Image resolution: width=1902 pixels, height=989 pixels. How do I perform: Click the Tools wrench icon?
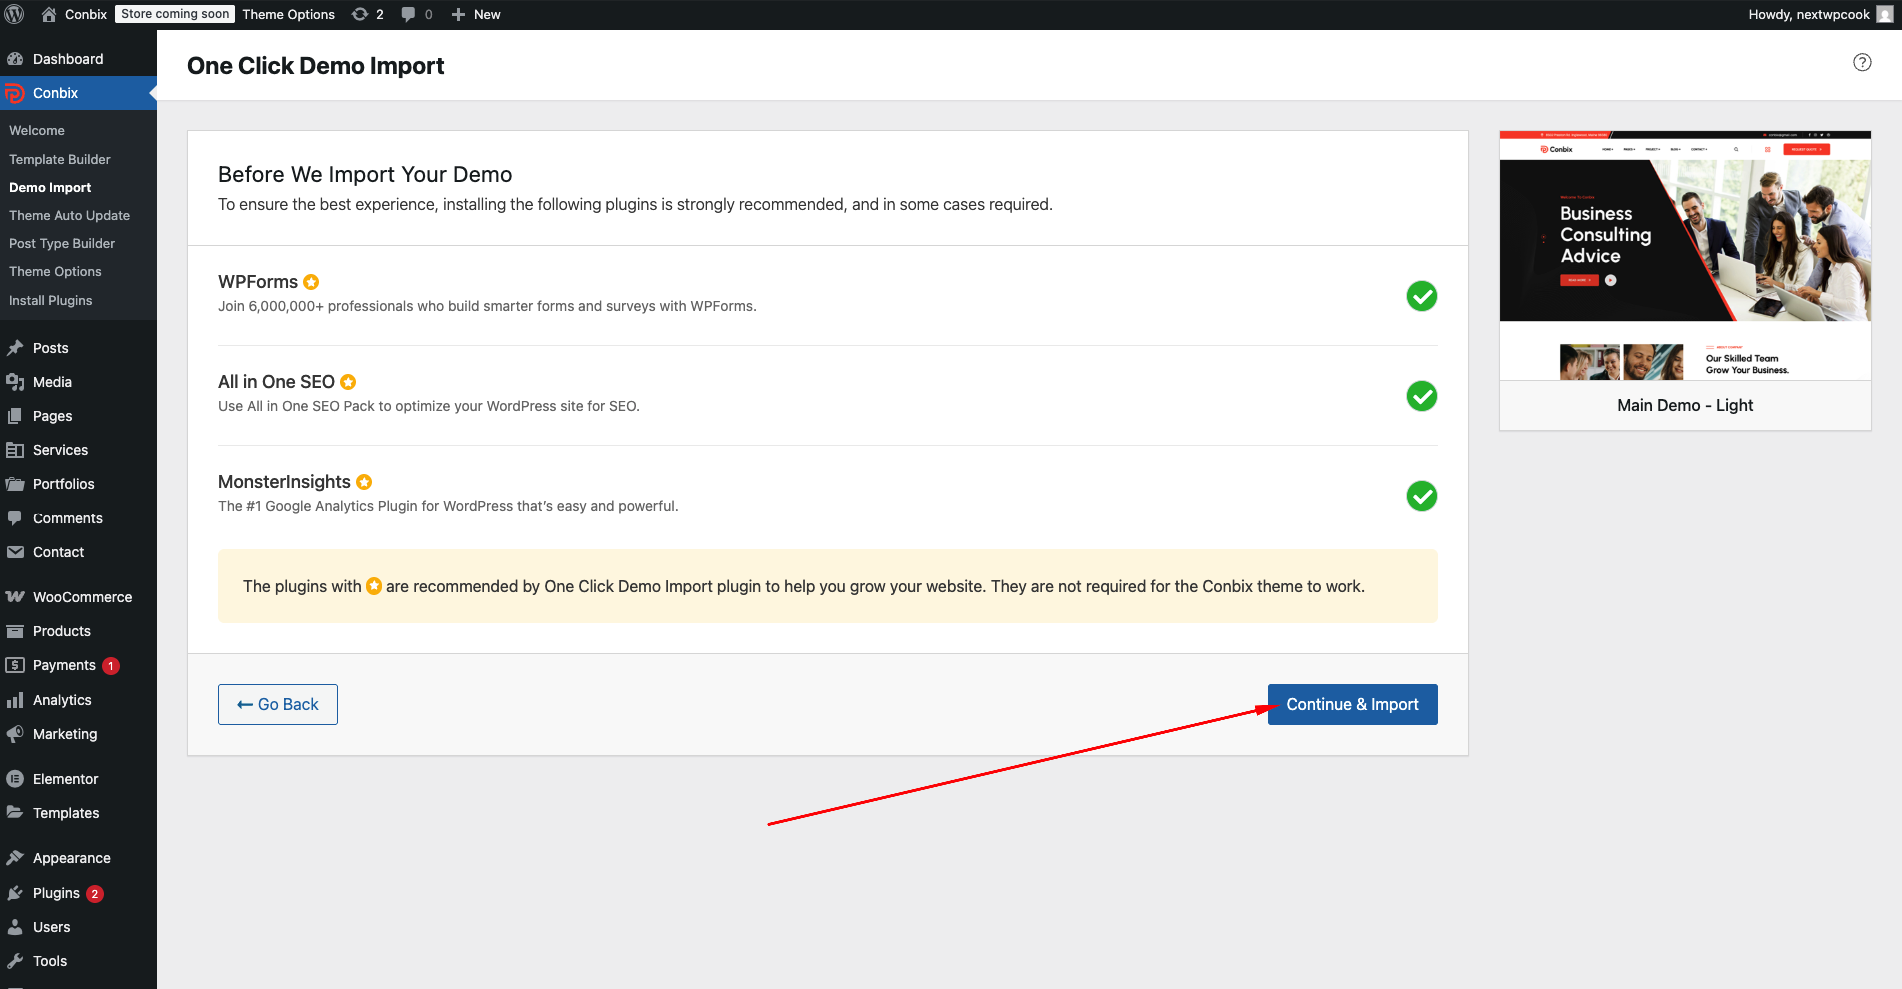pyautogui.click(x=15, y=961)
